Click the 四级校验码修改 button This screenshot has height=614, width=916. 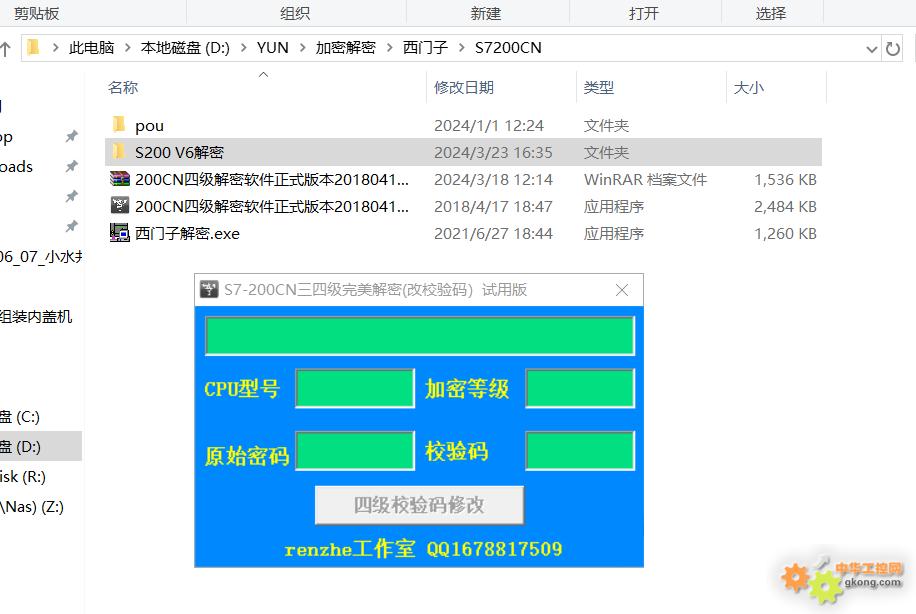pyautogui.click(x=419, y=505)
